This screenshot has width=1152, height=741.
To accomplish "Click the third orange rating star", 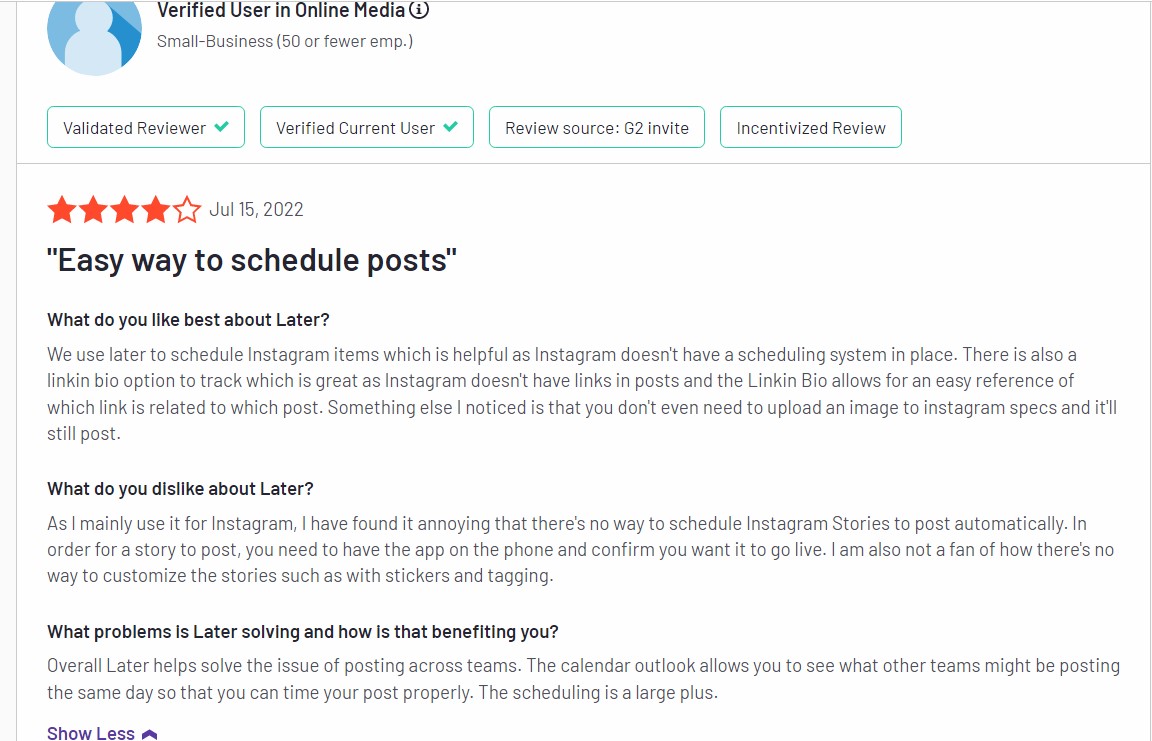I will 125,210.
